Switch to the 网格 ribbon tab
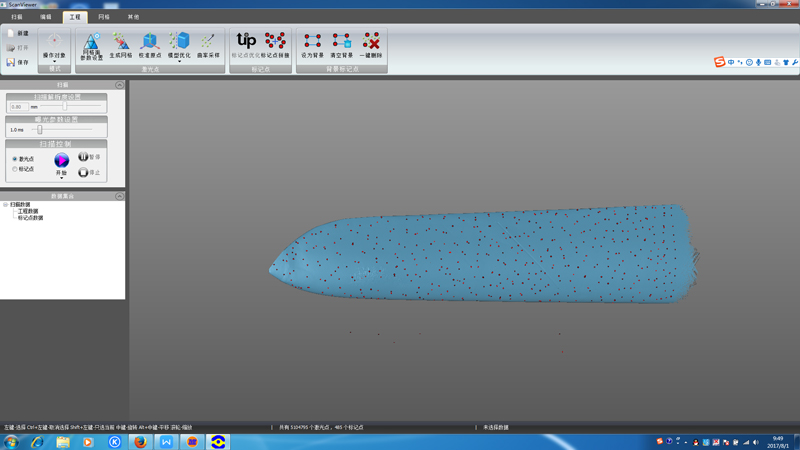 click(x=104, y=17)
